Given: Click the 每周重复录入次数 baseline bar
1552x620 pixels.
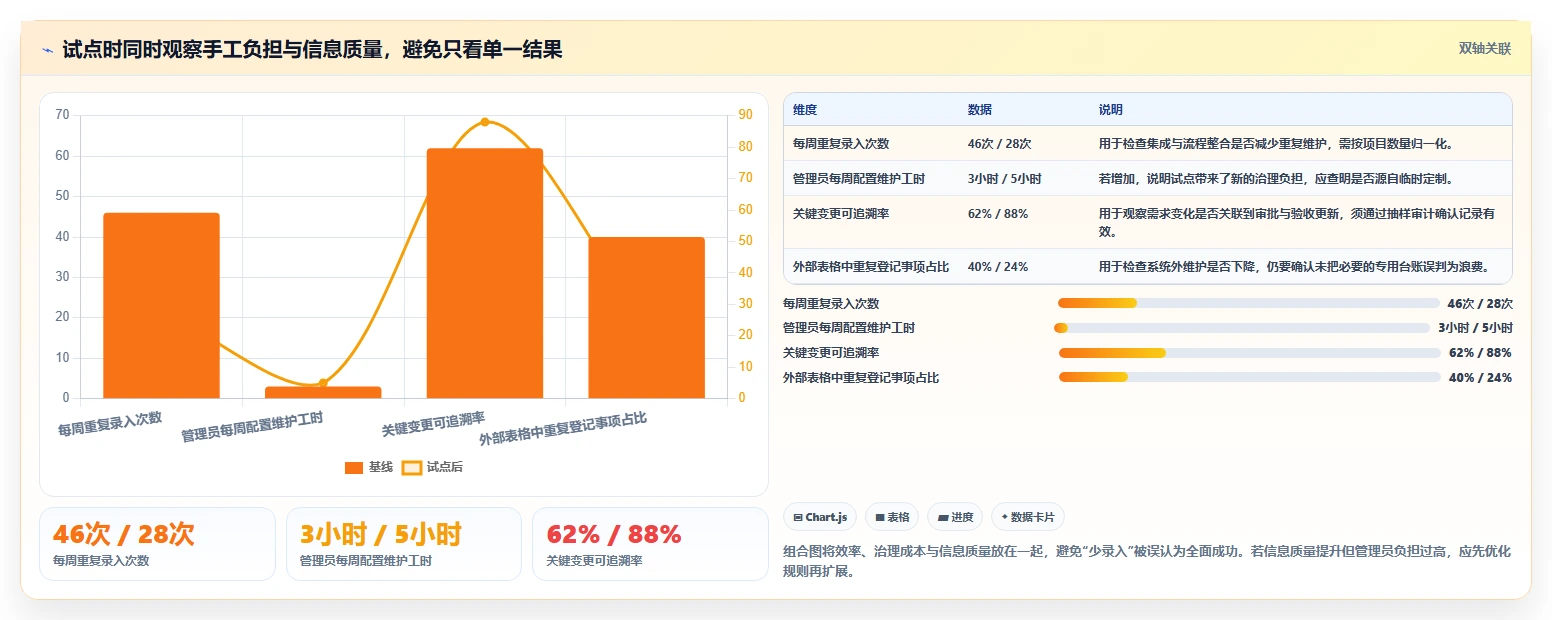Looking at the screenshot, I should tap(161, 305).
